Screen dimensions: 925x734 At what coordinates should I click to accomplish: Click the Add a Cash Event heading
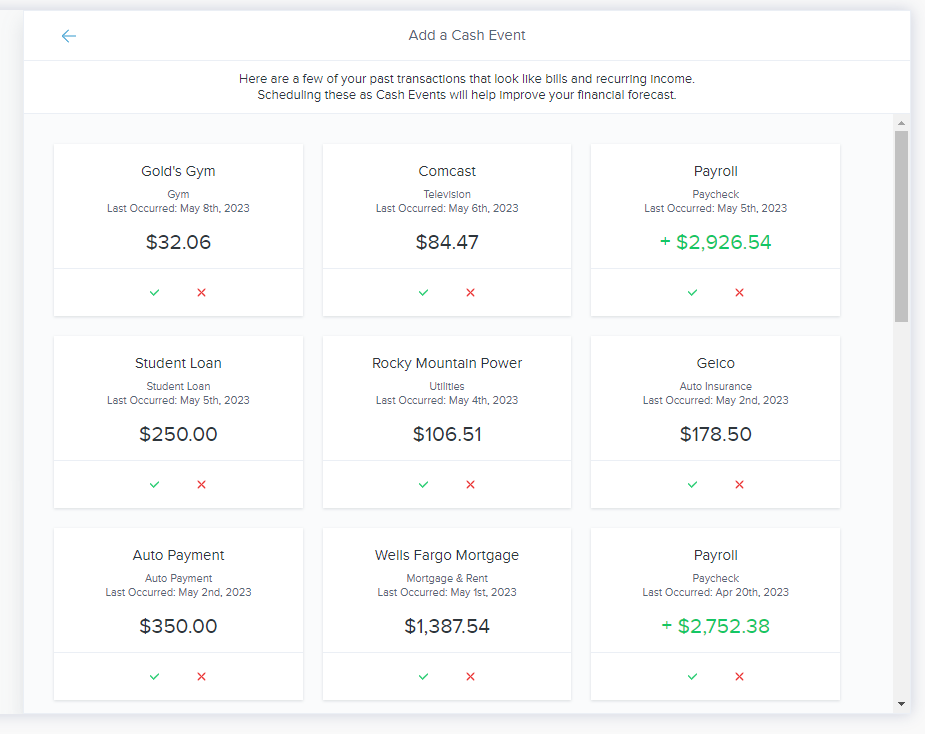[467, 35]
